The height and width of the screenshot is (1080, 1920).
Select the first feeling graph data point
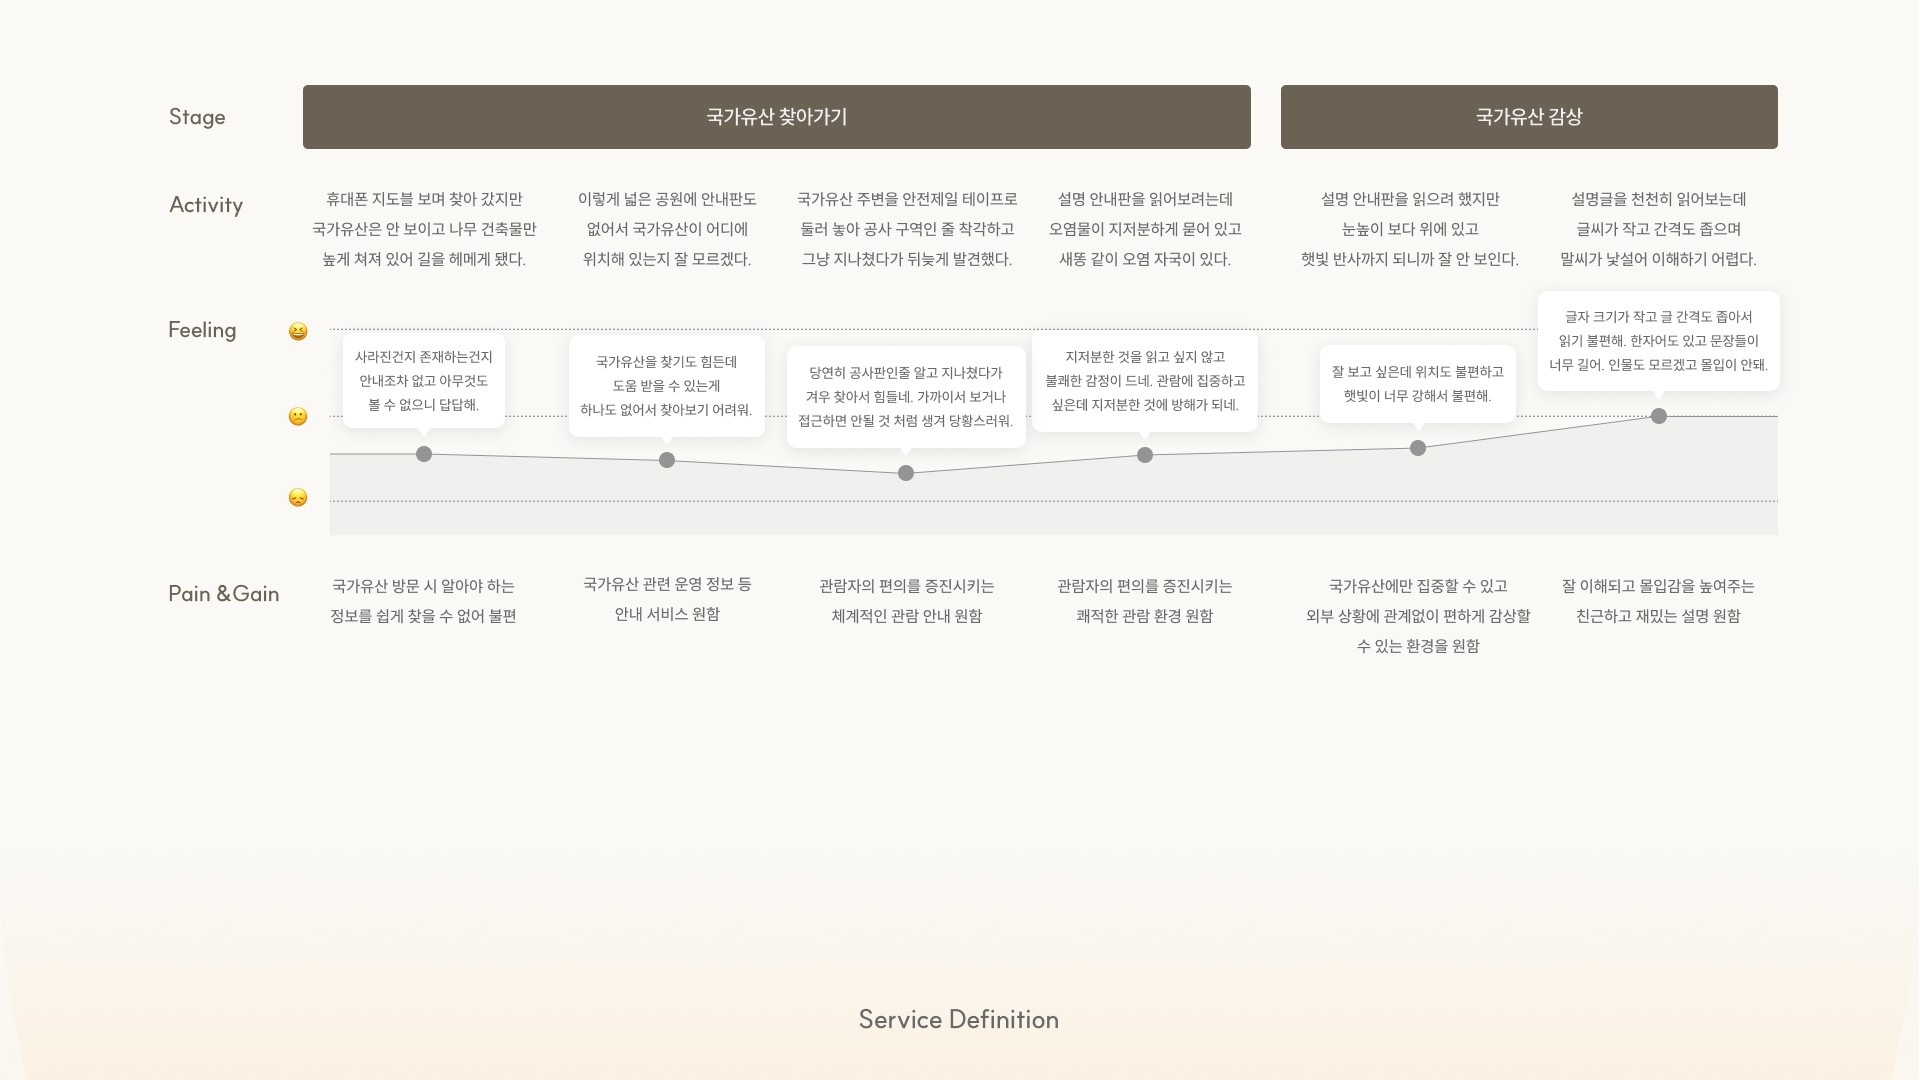424,454
